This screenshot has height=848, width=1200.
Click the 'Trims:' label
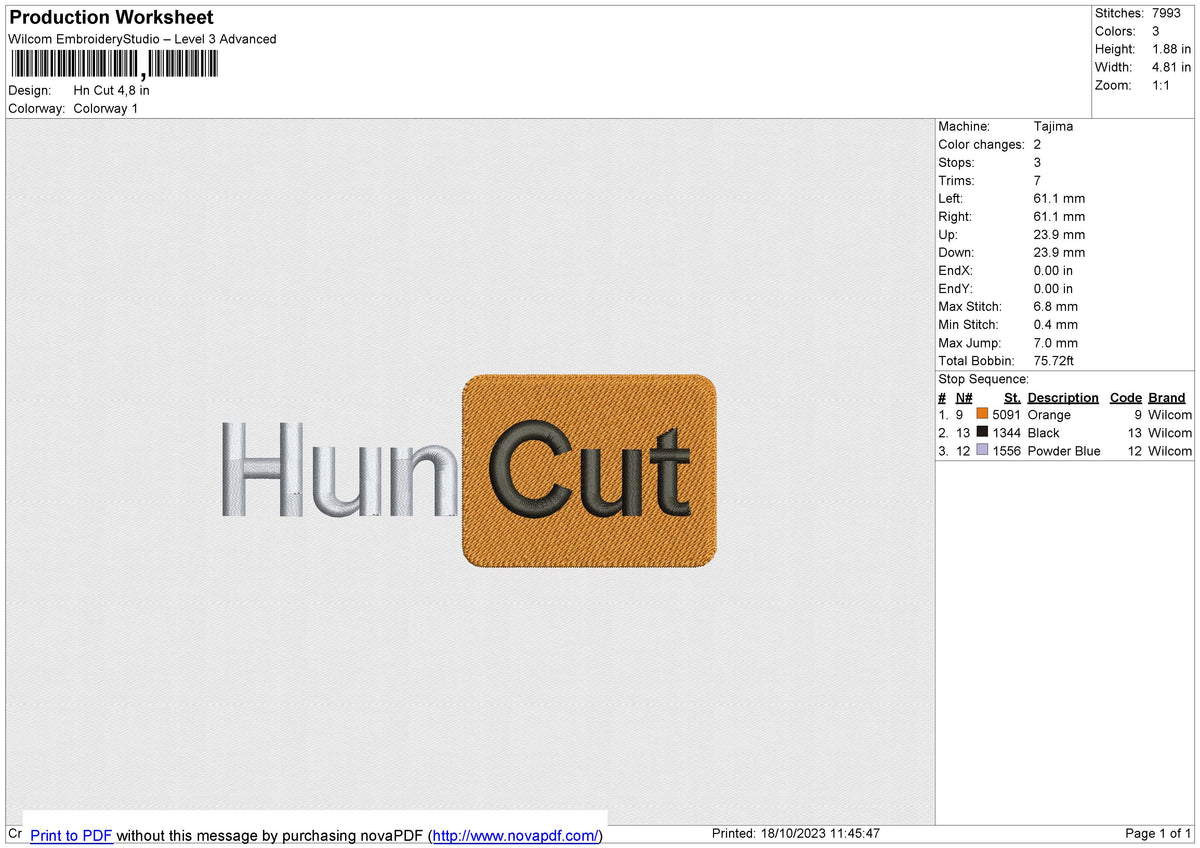[x=956, y=180]
